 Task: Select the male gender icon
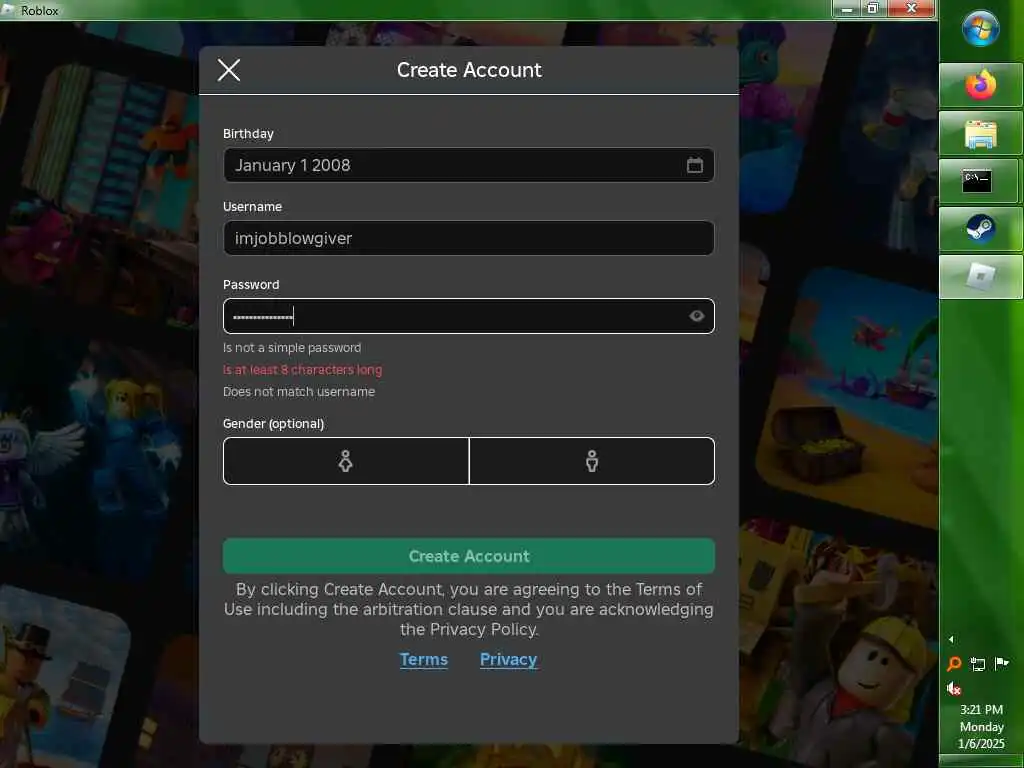tap(592, 461)
